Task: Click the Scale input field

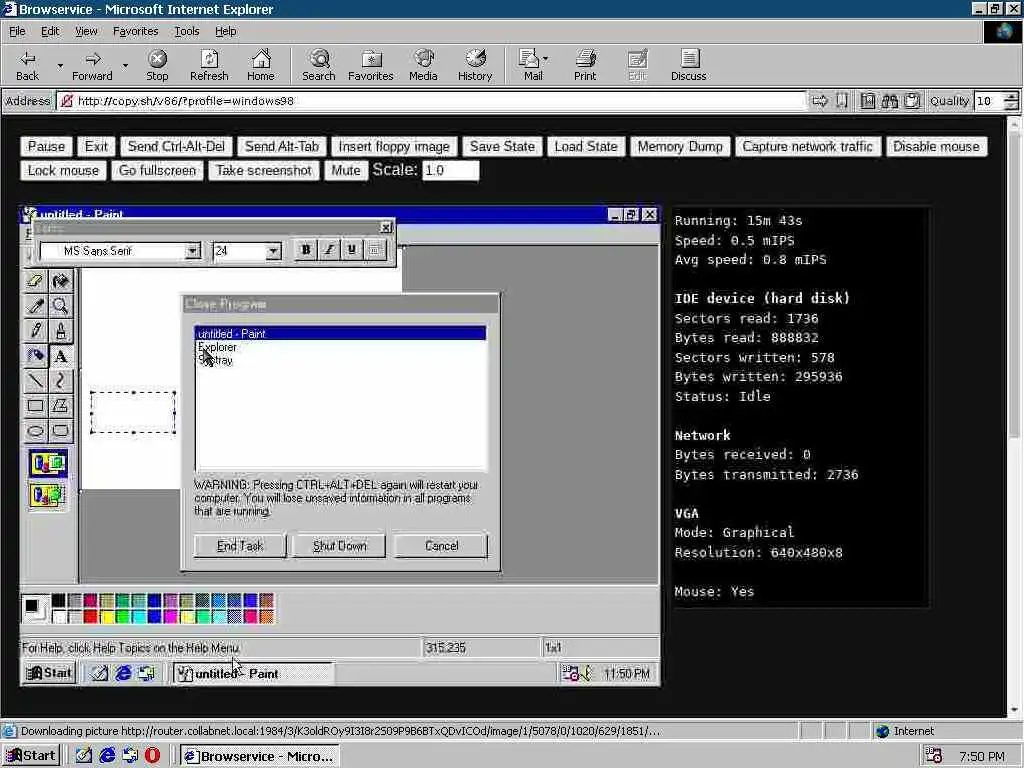Action: click(451, 171)
